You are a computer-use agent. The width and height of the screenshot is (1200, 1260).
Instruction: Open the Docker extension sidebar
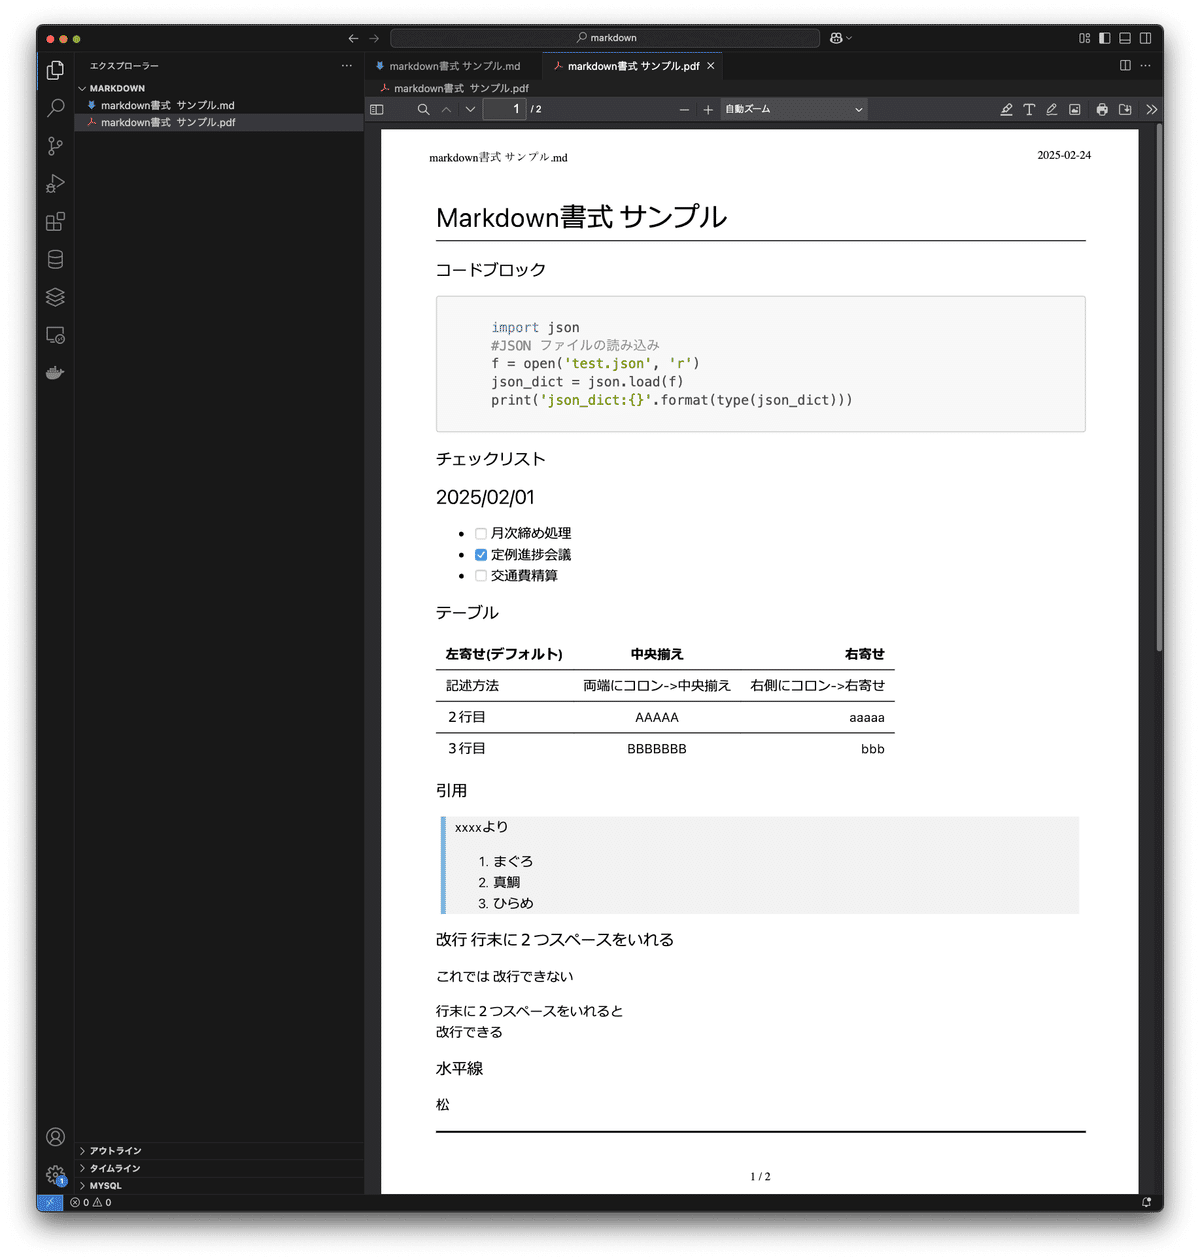point(55,373)
